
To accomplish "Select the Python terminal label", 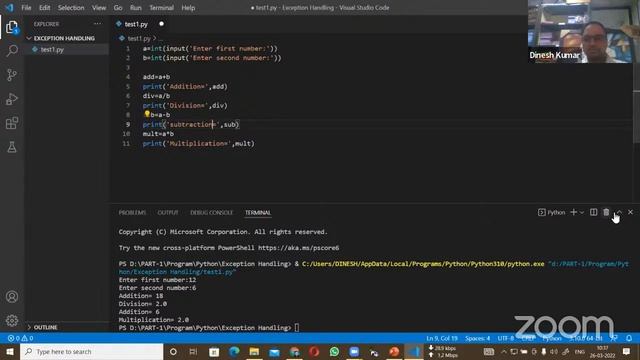I will (552, 212).
